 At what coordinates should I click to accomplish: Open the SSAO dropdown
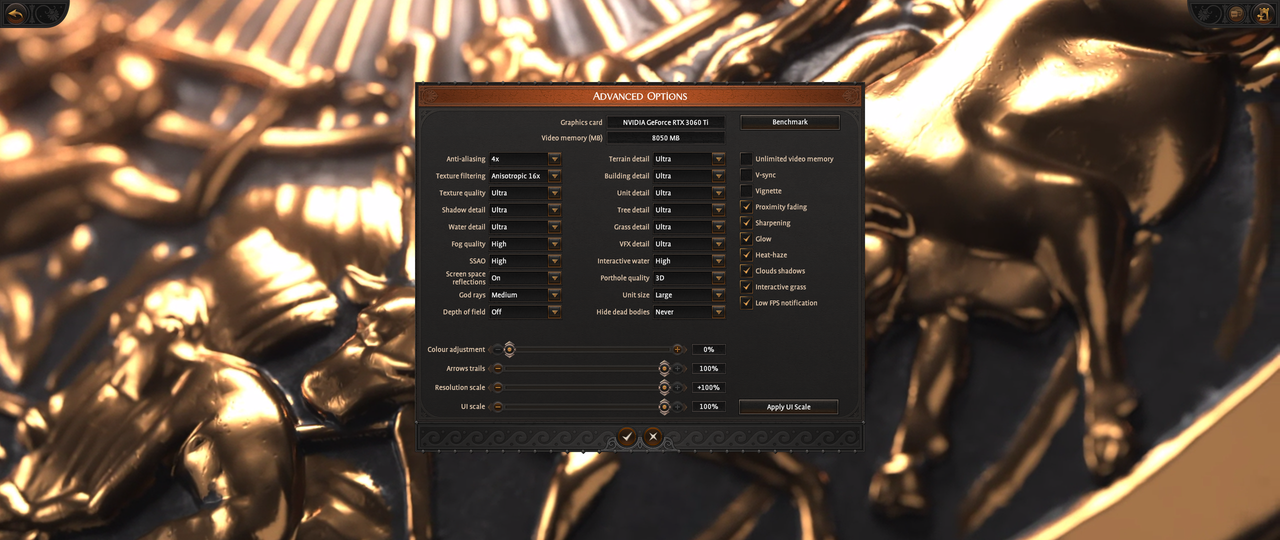[x=525, y=261]
